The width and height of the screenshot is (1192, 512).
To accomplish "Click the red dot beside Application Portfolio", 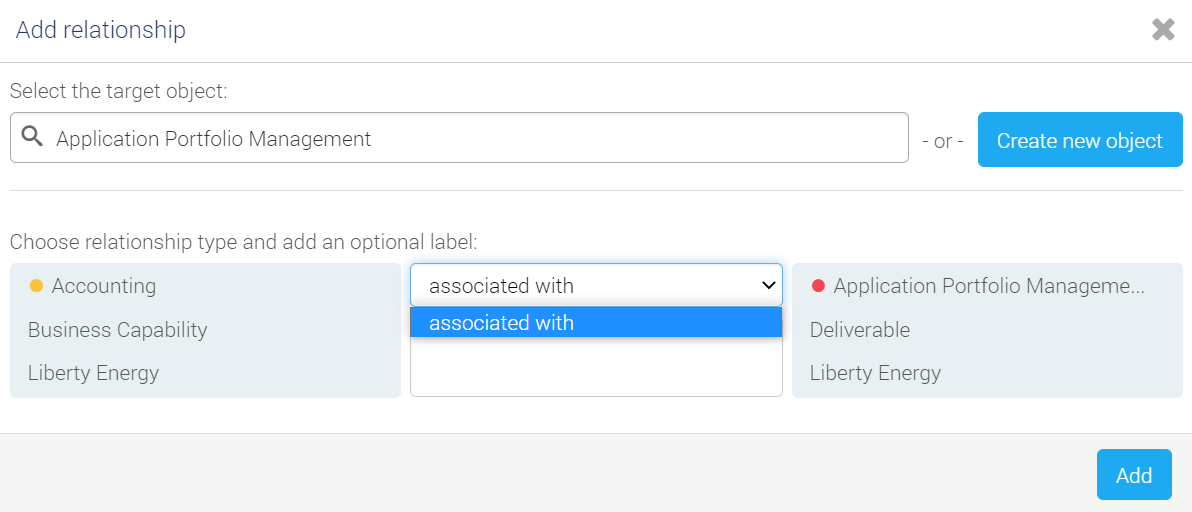I will click(818, 286).
